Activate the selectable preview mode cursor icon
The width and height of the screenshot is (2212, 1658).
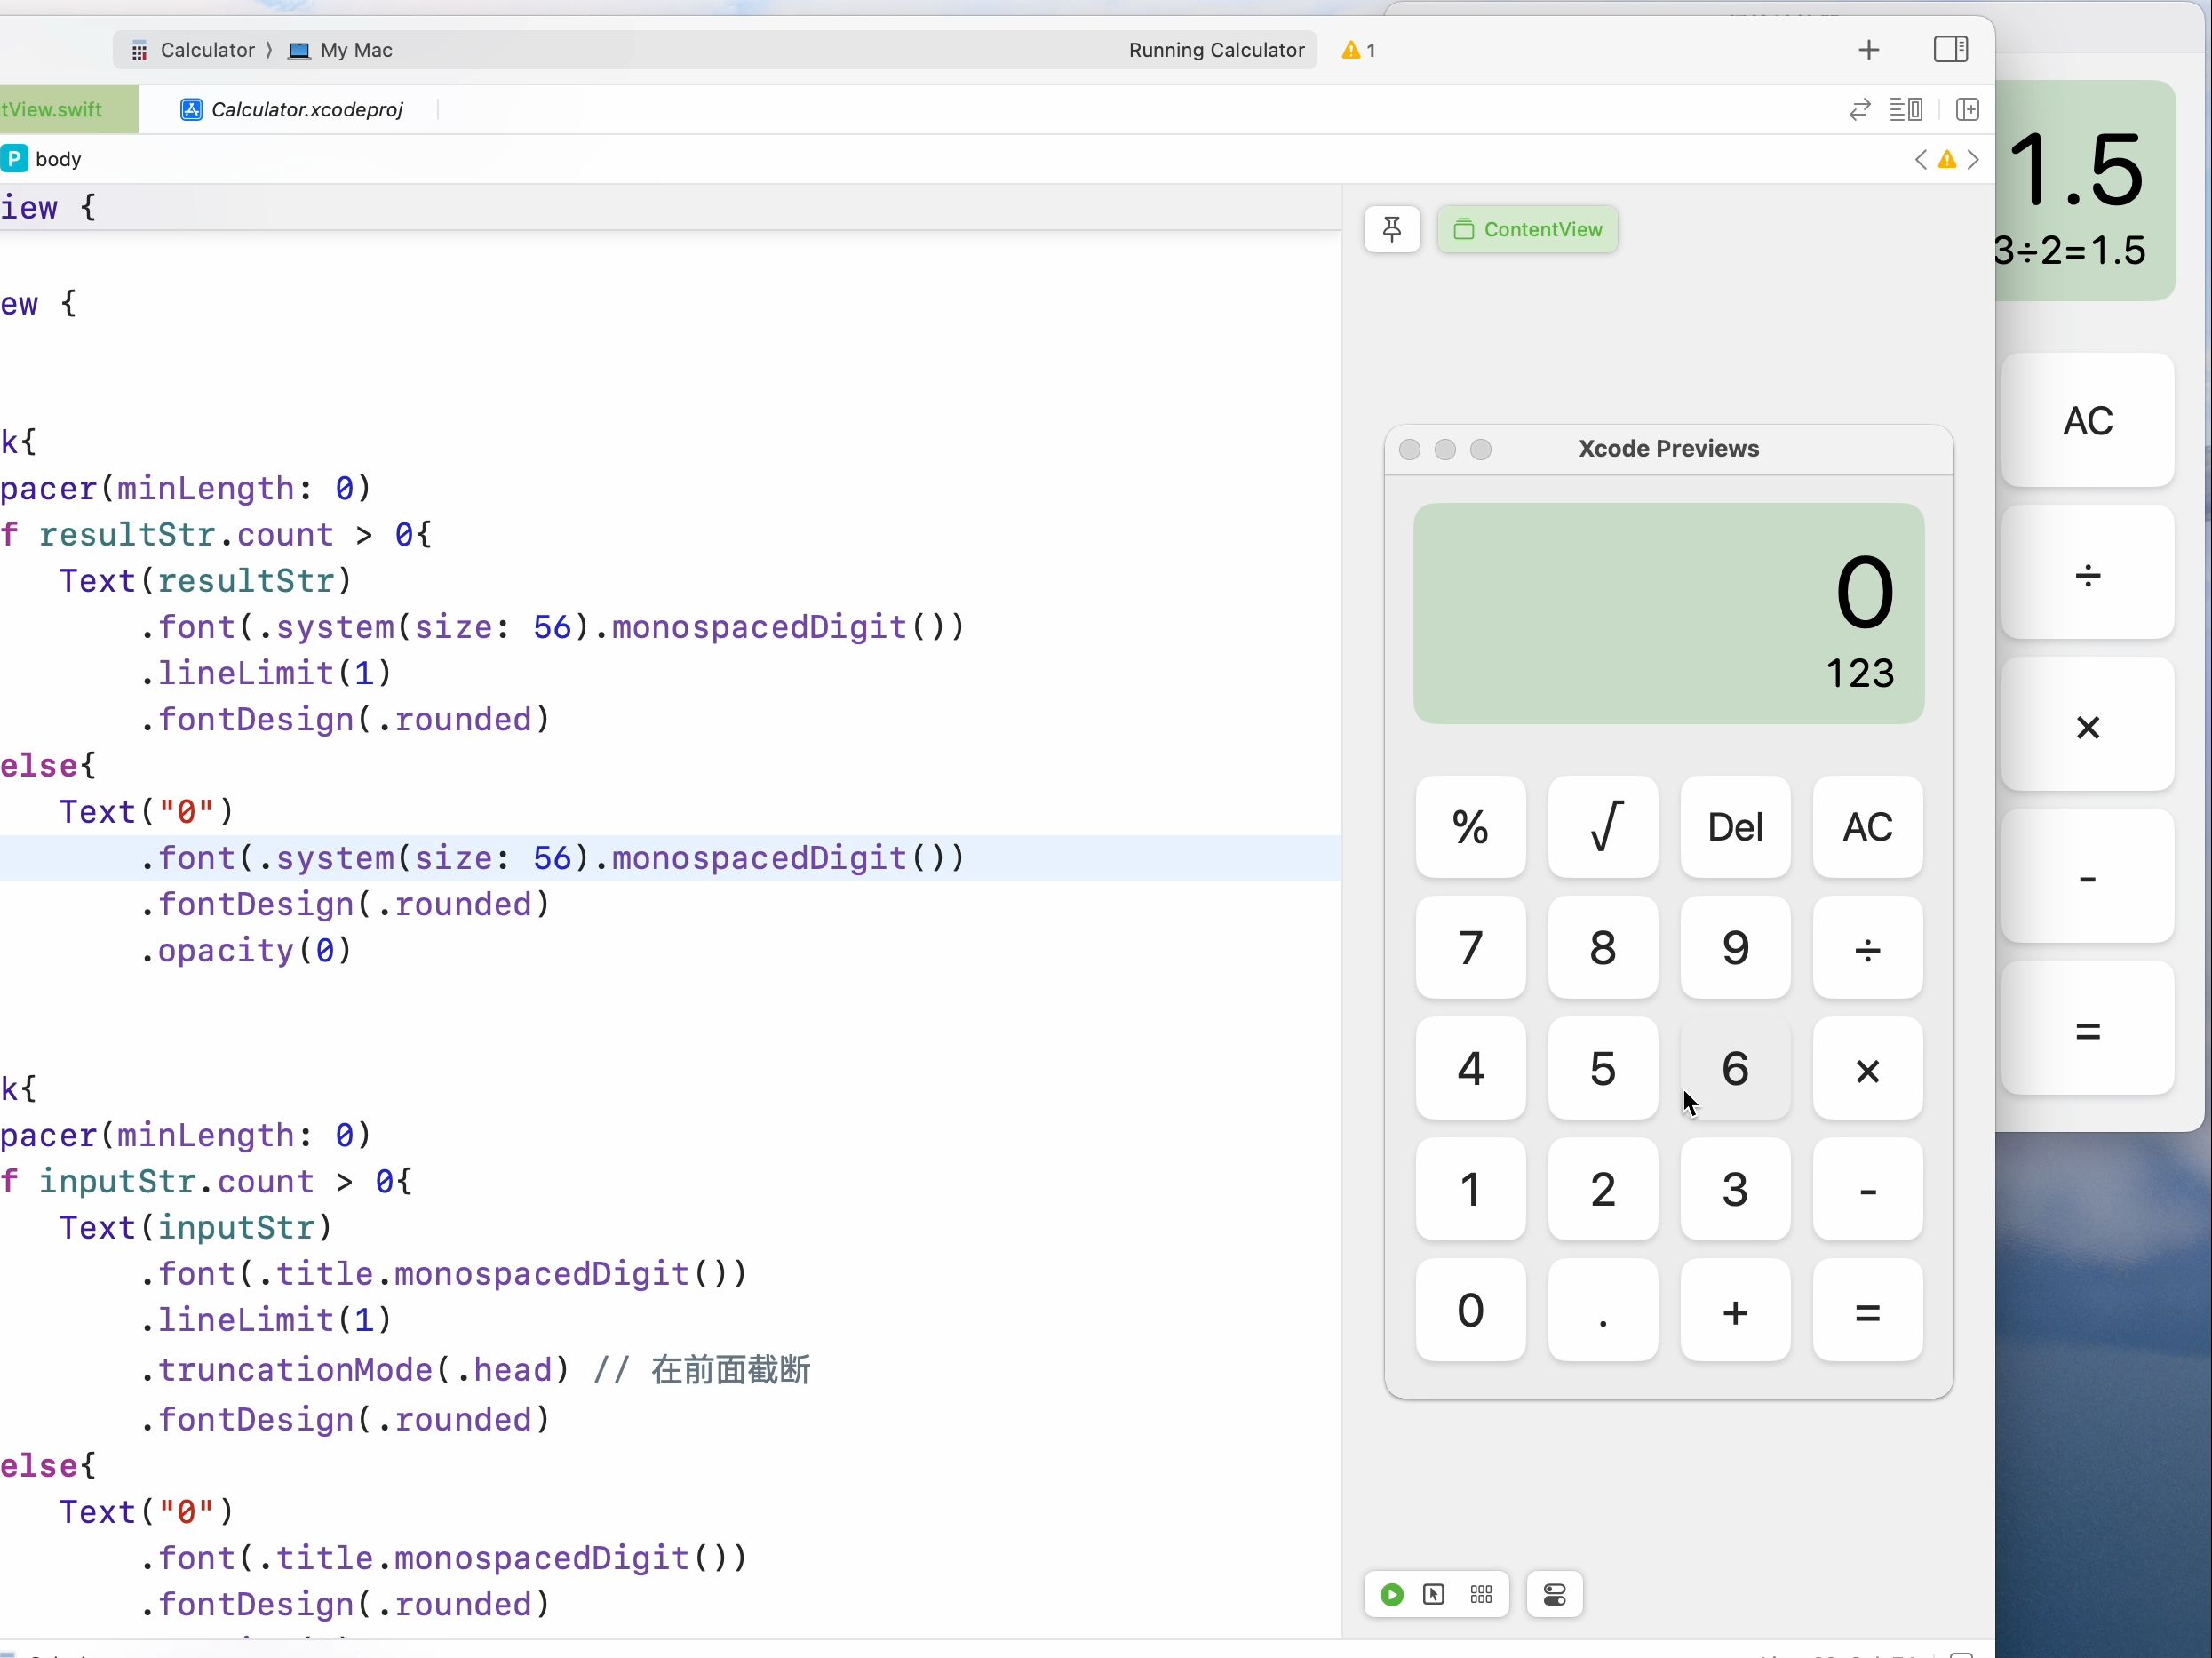pyautogui.click(x=1433, y=1595)
